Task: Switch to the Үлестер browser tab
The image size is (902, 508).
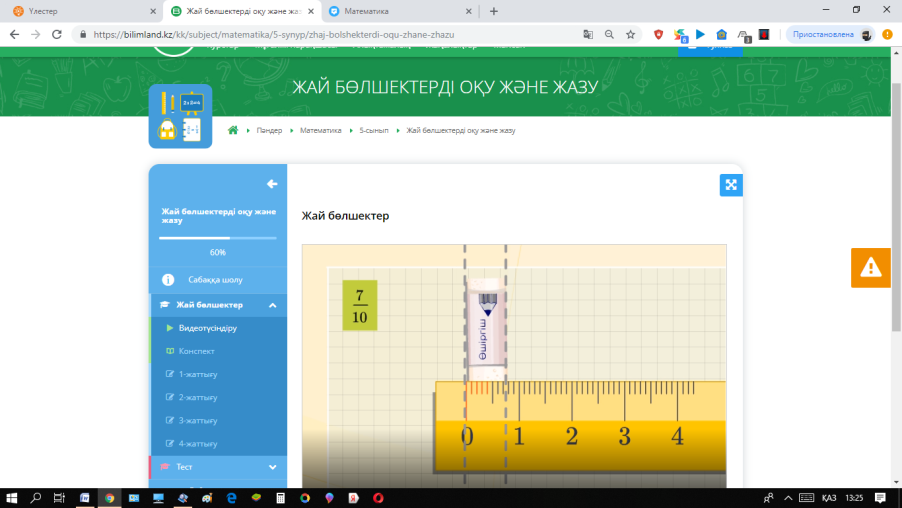Action: point(81,11)
